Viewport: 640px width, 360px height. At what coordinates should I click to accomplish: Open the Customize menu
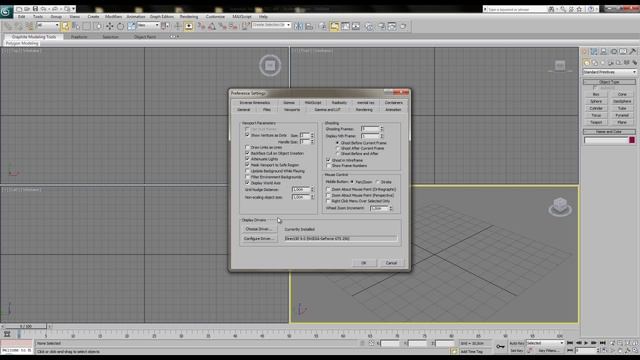pos(215,17)
